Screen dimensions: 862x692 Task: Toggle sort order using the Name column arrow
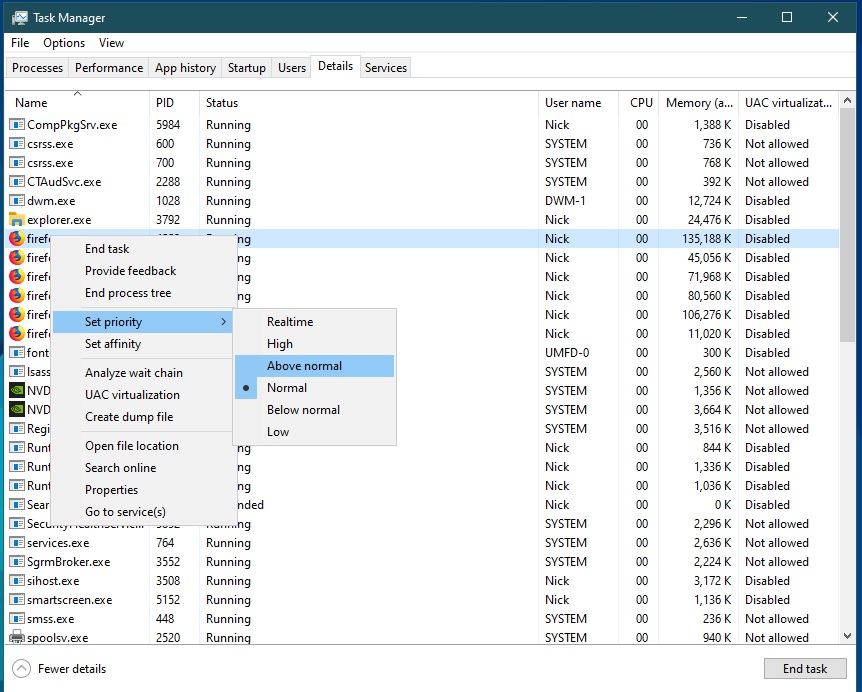coord(78,93)
